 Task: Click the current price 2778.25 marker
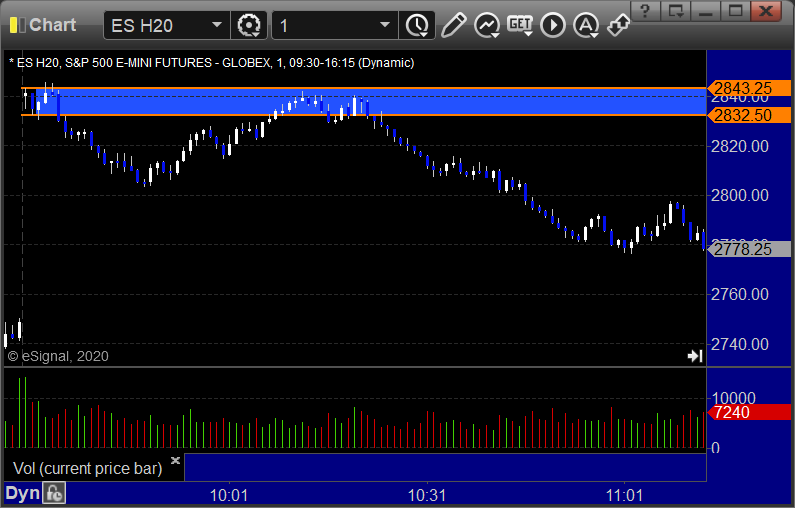(749, 249)
